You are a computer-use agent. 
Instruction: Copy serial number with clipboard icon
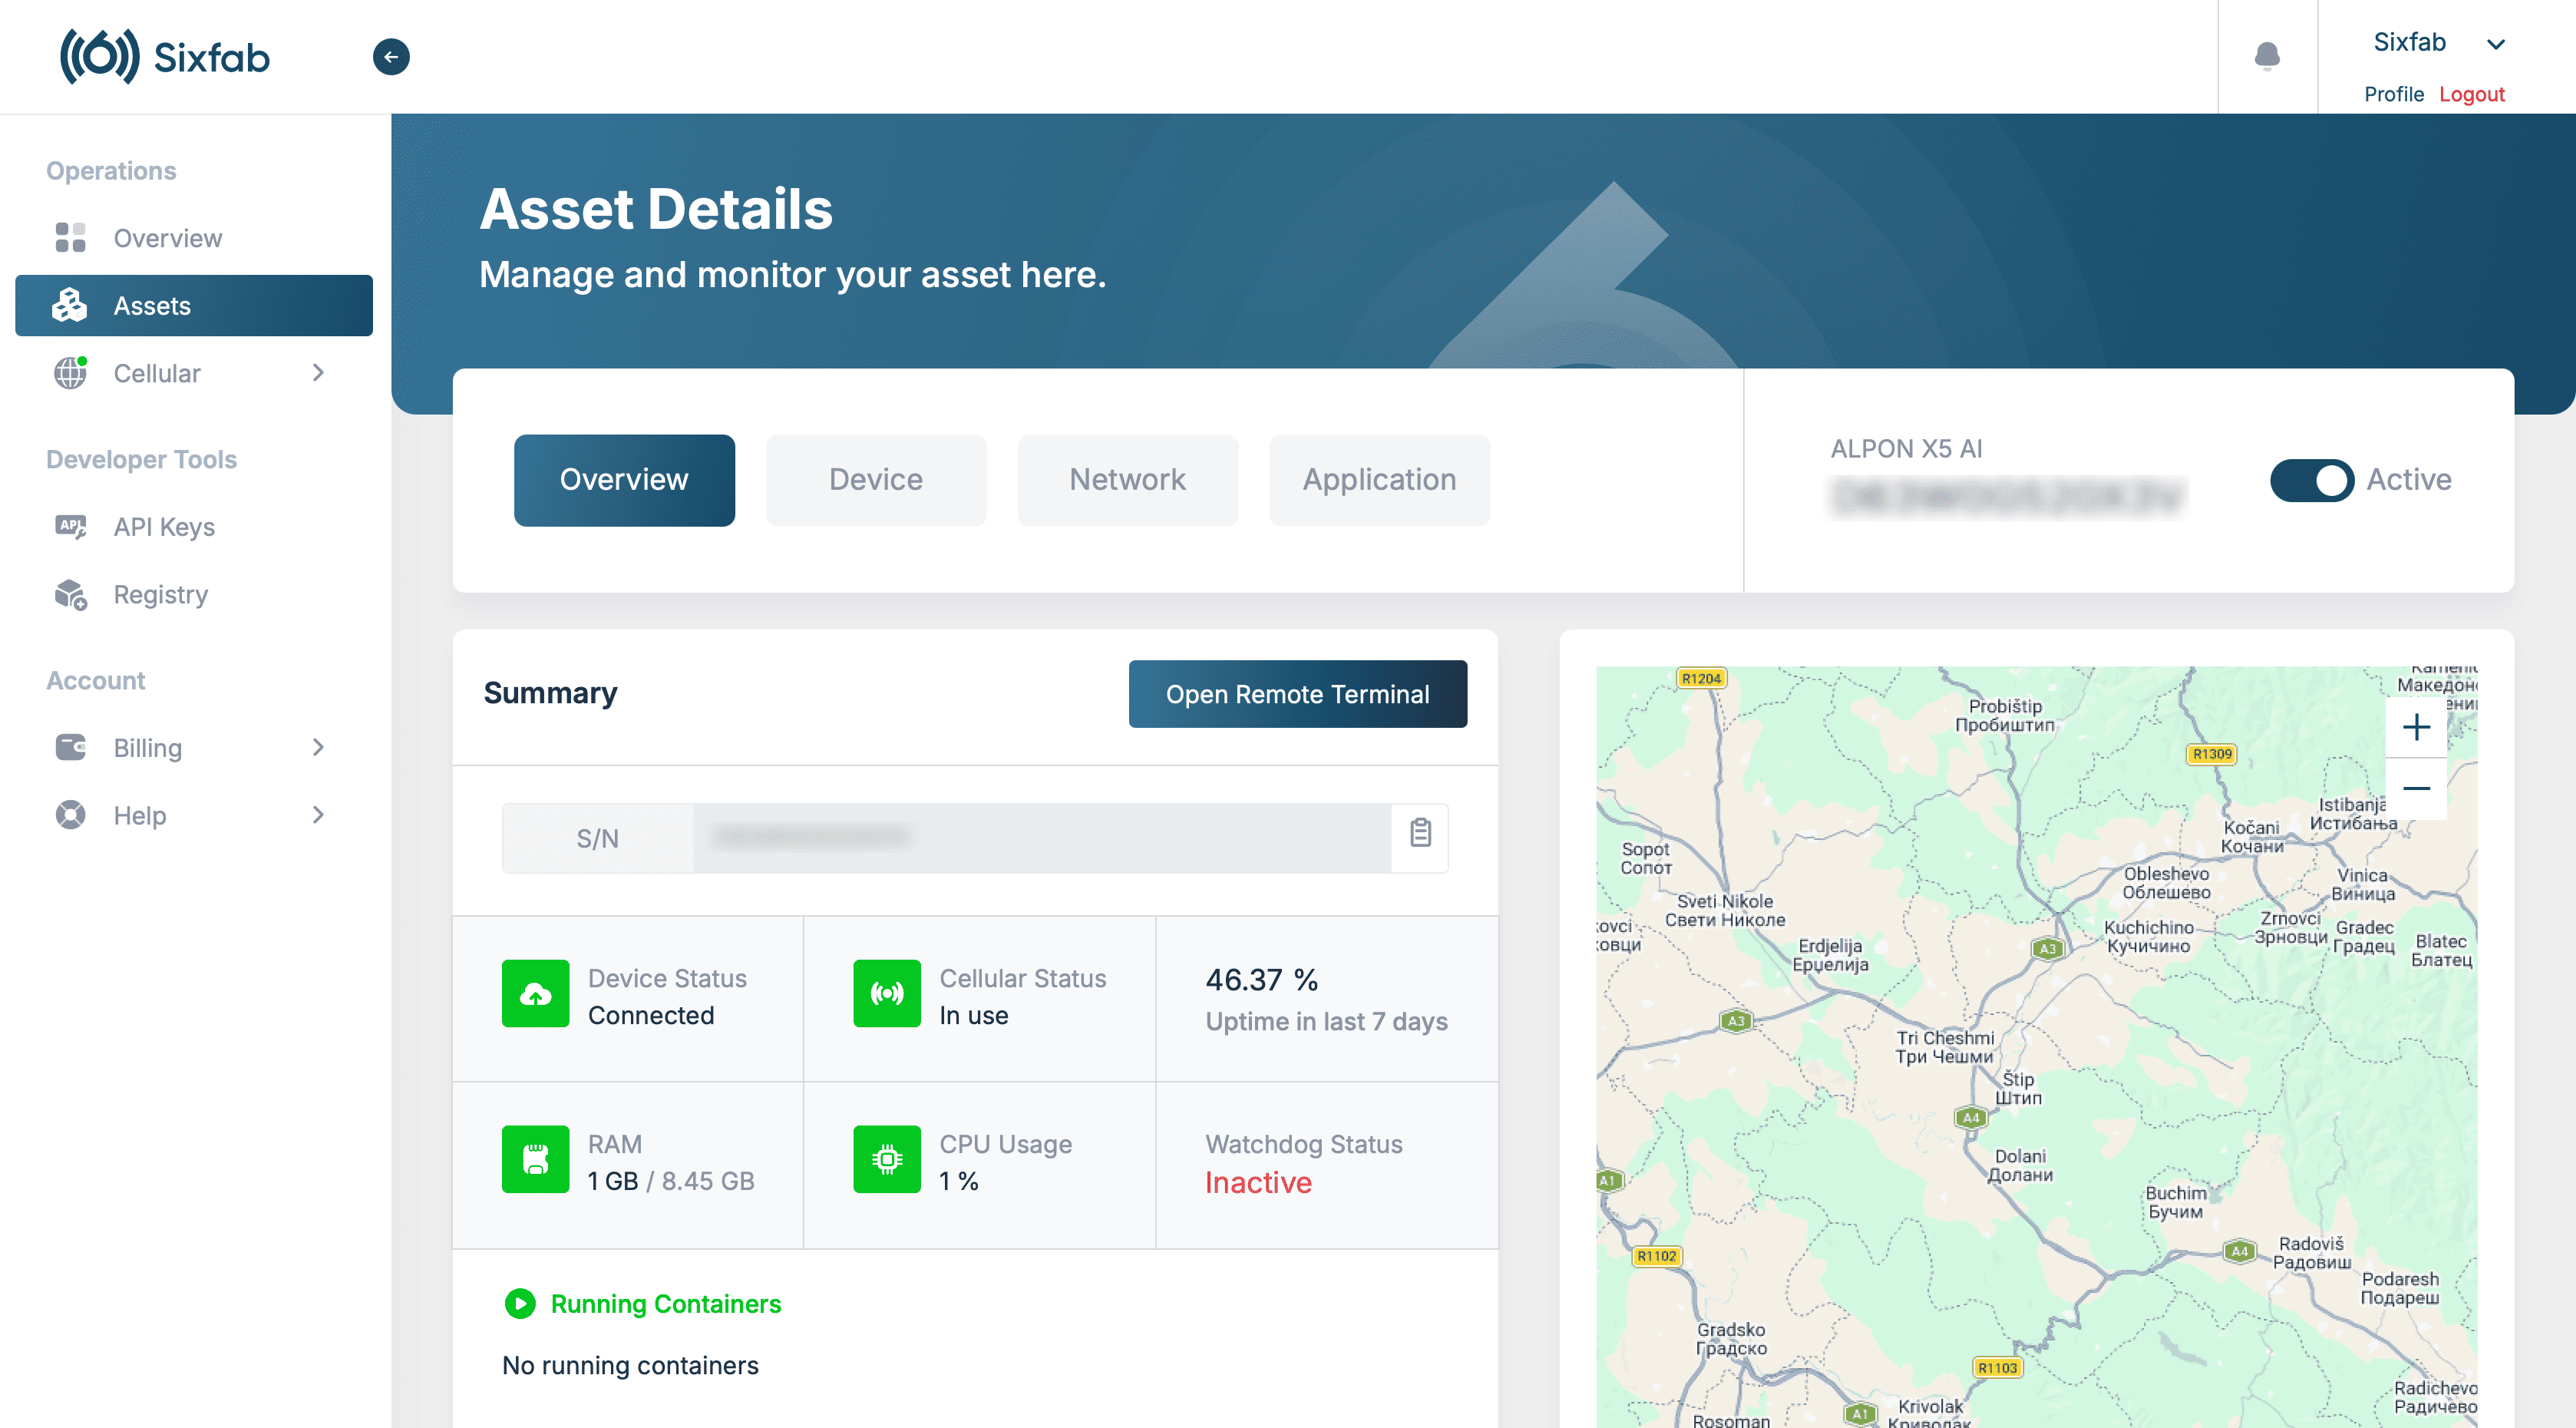pyautogui.click(x=1420, y=833)
